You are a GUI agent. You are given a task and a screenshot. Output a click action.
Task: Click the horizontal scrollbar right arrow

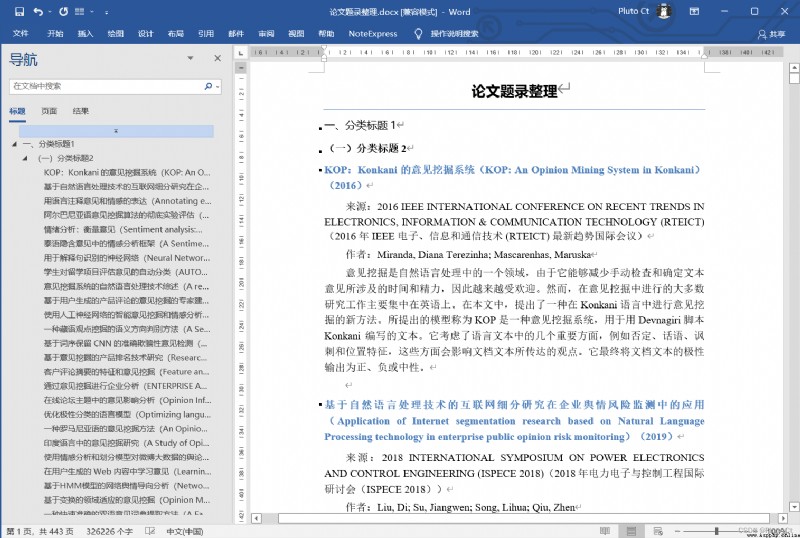[782, 519]
